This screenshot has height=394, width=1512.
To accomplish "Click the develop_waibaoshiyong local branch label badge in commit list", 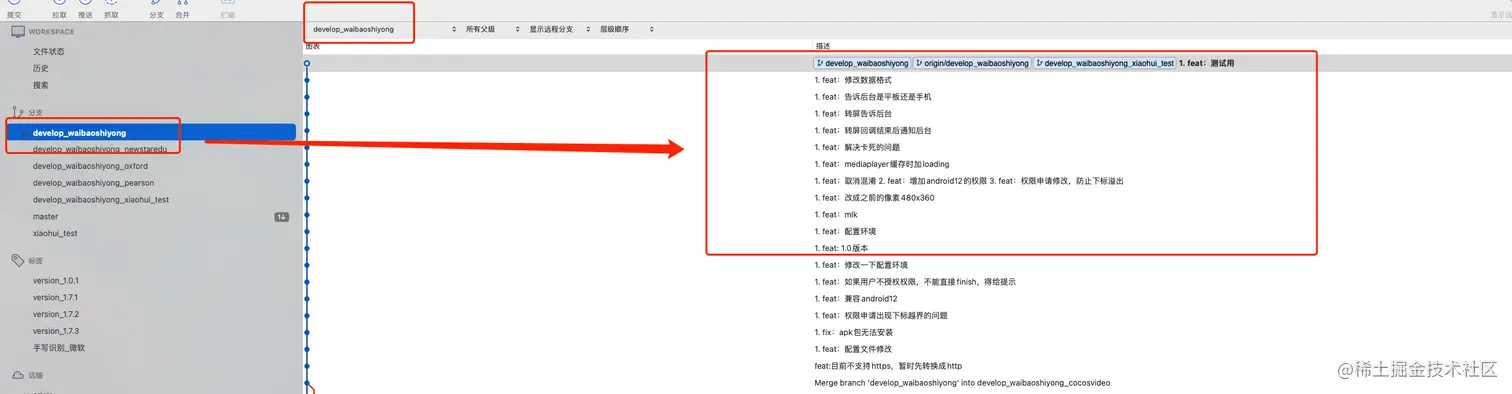I will (862, 63).
